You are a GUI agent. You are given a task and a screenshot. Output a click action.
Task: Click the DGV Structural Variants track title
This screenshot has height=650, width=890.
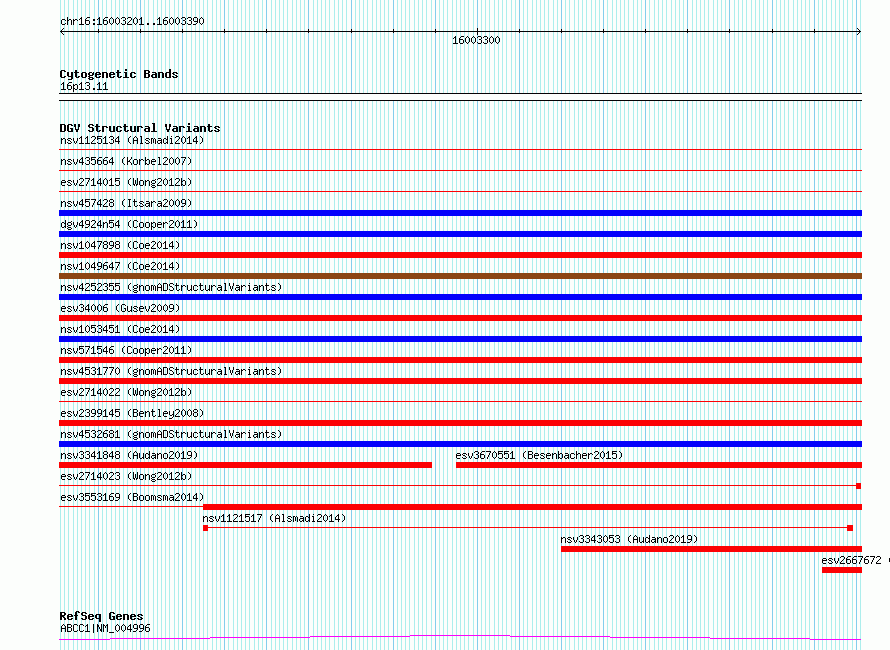tap(140, 128)
